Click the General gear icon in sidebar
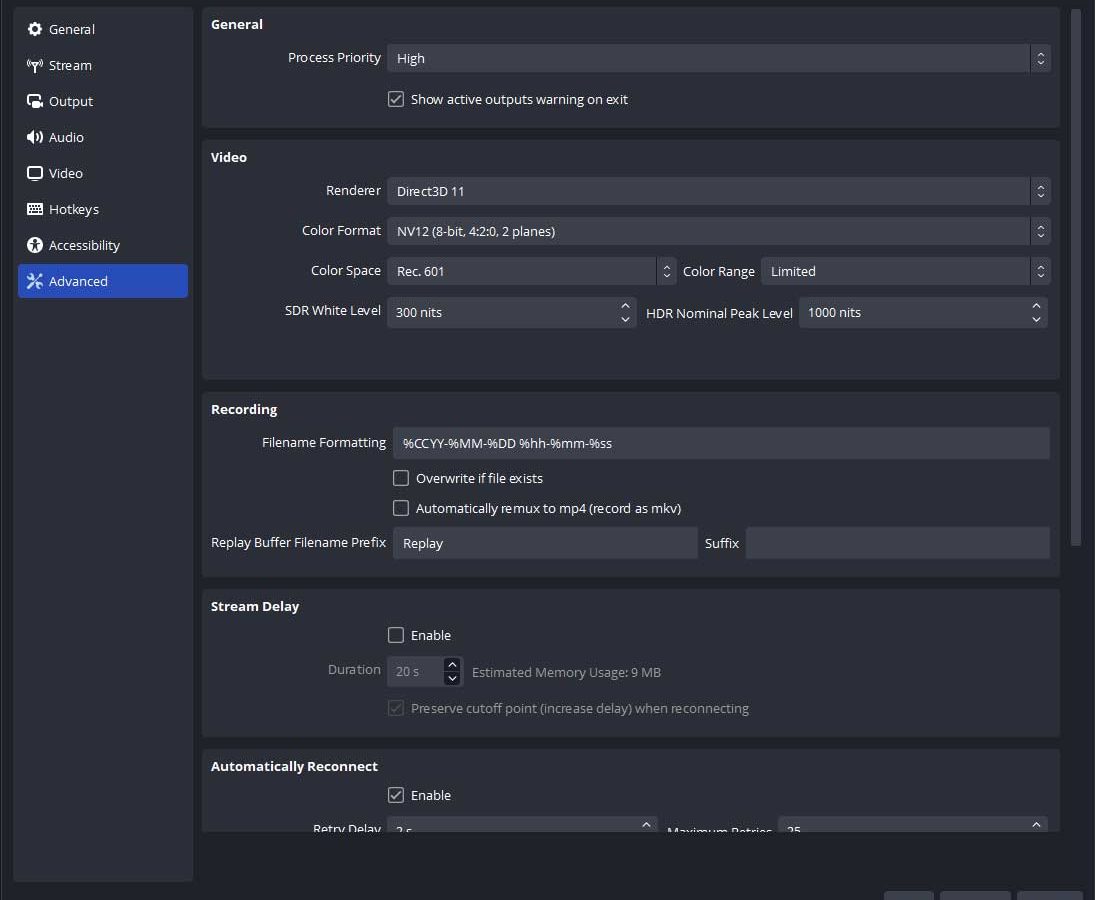The height and width of the screenshot is (900, 1095). click(35, 30)
